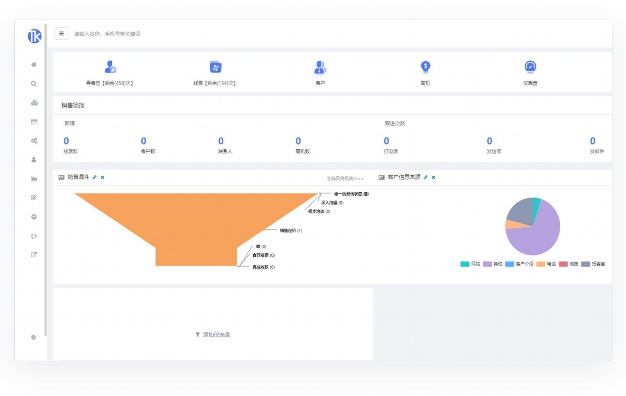
Task: Select the checkmark task icon in the sidebar
Action: point(34,198)
